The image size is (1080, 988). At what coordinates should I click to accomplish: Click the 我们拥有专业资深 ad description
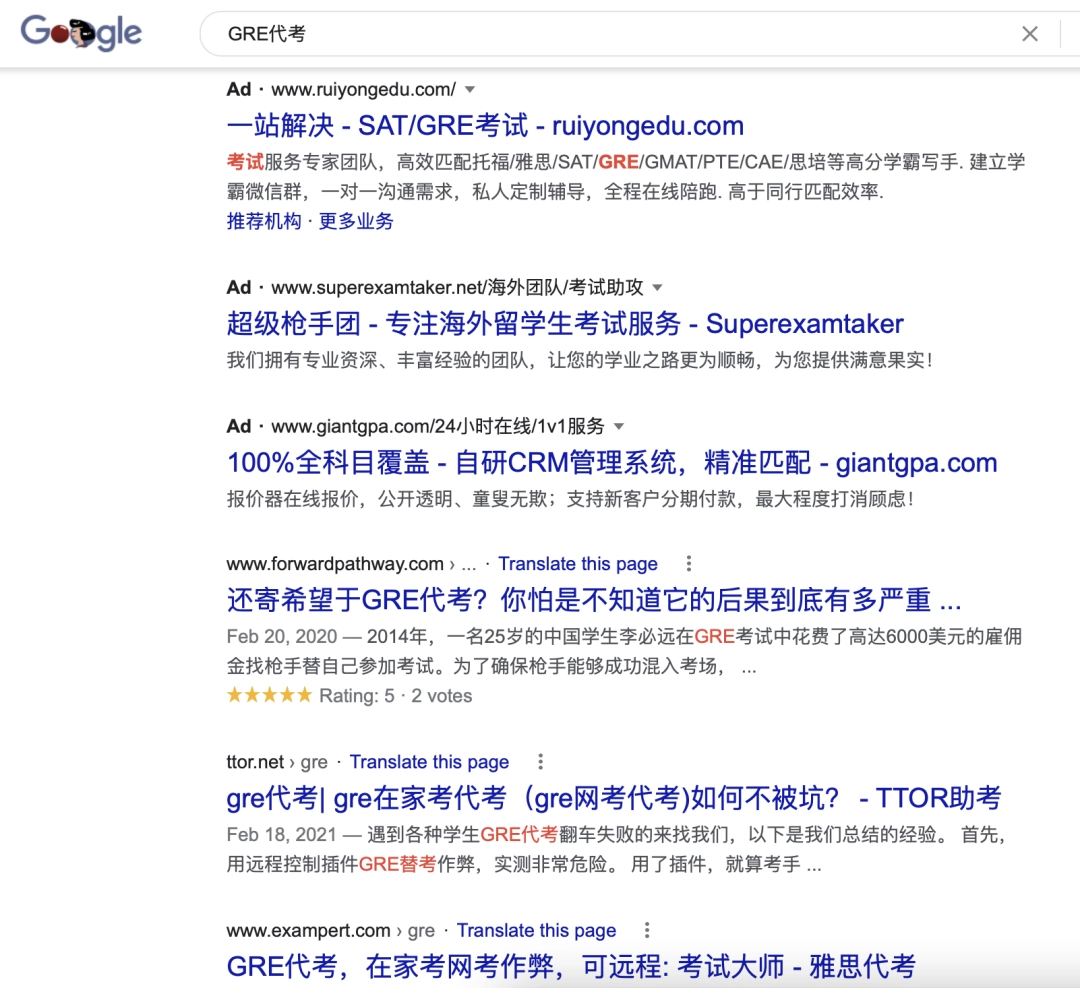580,360
